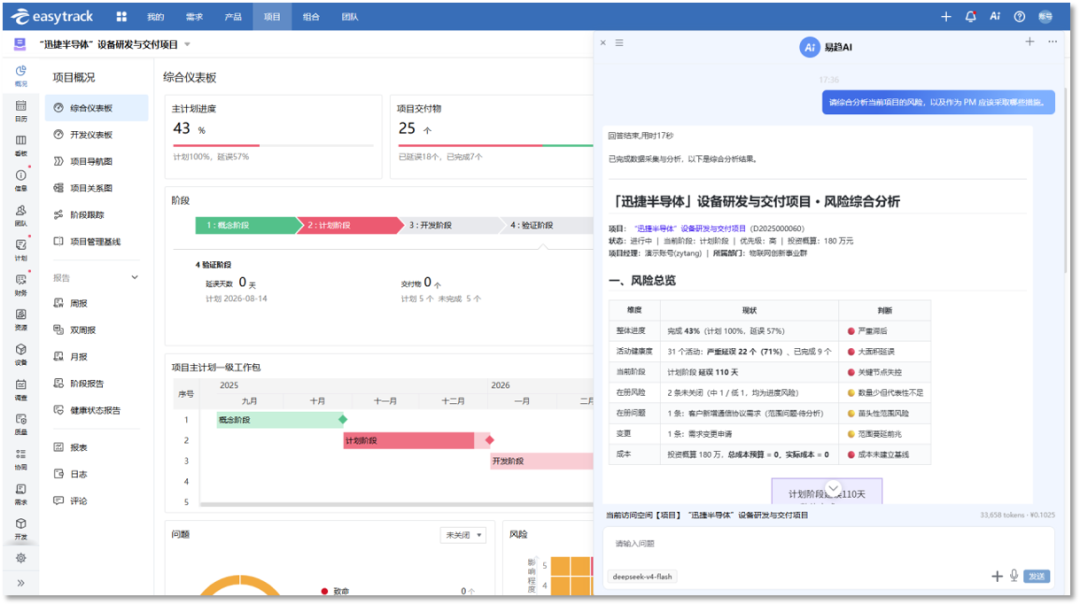Open the 开发 development icon in the left rail
This screenshot has width=1080, height=605.
tap(21, 529)
